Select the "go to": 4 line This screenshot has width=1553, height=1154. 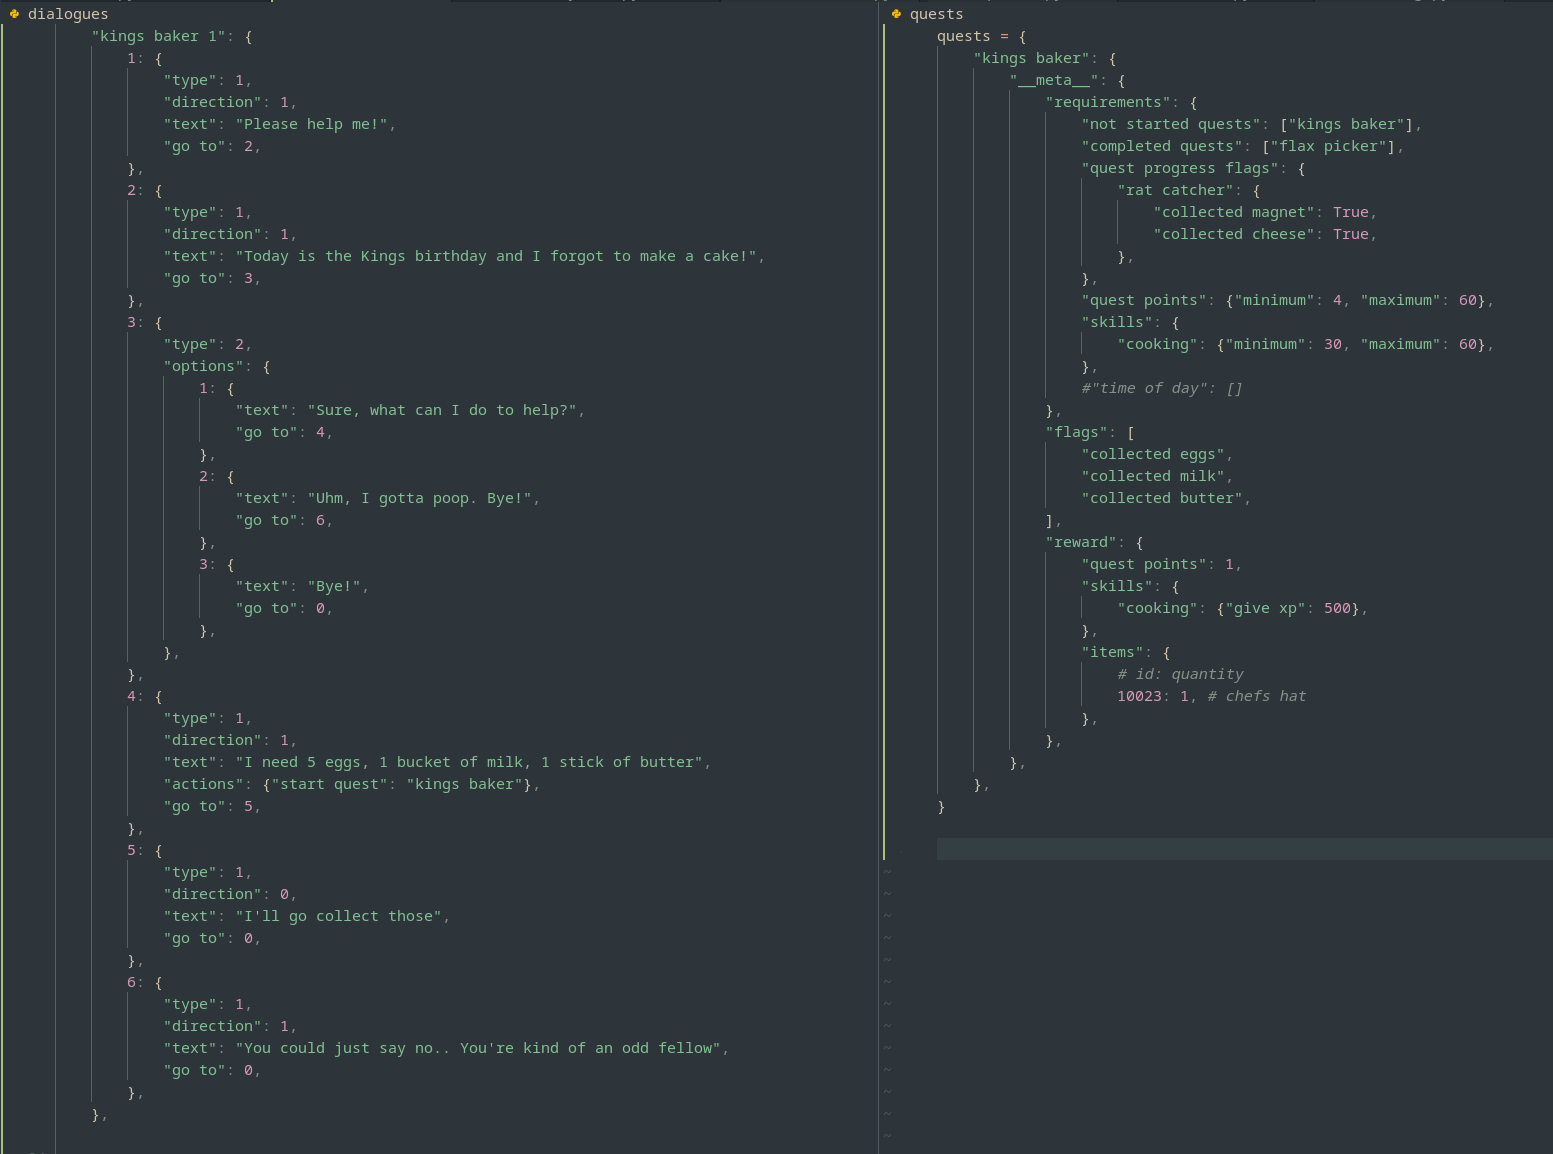[x=284, y=432]
